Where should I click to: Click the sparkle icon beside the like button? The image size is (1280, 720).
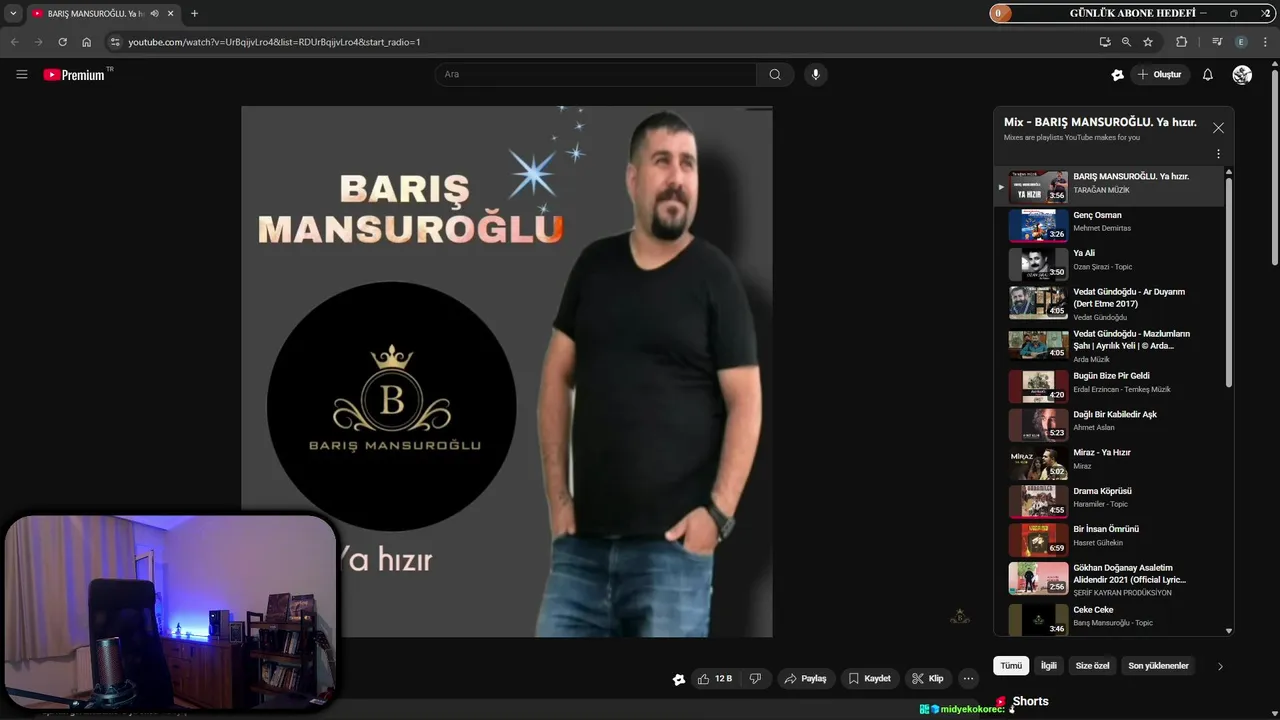click(679, 679)
